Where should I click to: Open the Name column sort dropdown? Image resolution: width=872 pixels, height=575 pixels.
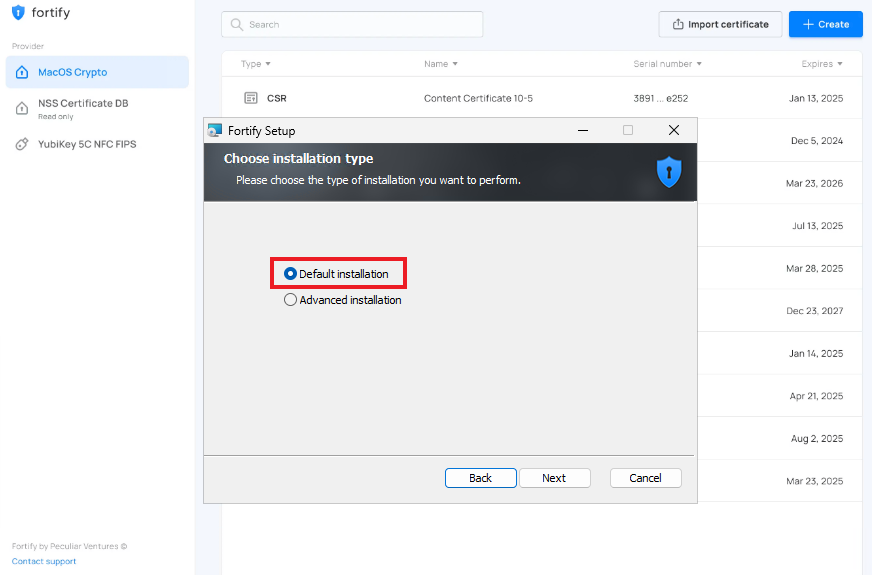(441, 64)
